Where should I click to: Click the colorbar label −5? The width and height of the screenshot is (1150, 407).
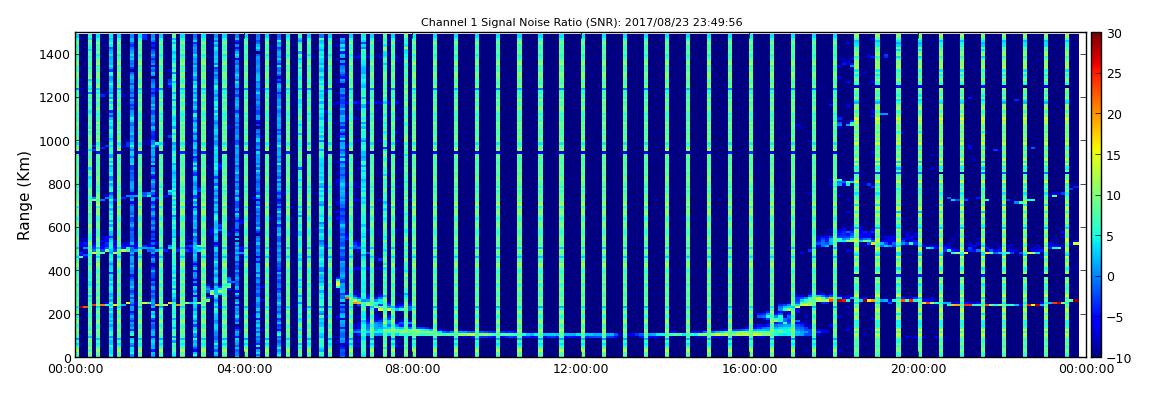point(1114,317)
